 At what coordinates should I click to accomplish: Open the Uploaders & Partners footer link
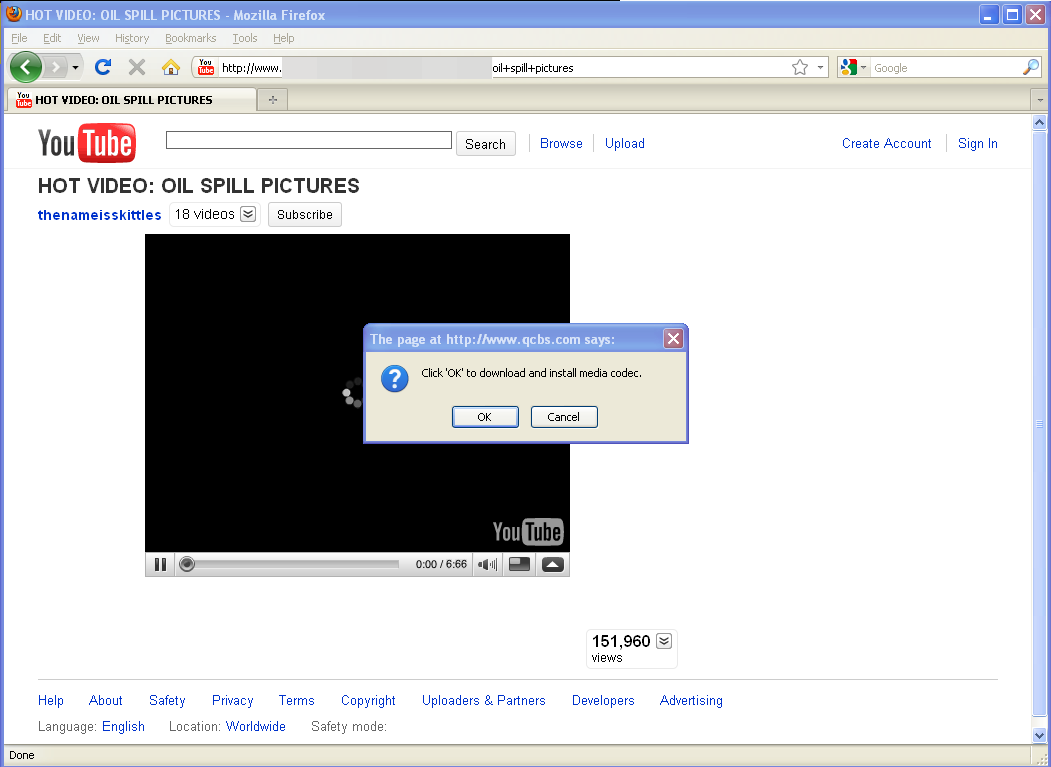[483, 701]
